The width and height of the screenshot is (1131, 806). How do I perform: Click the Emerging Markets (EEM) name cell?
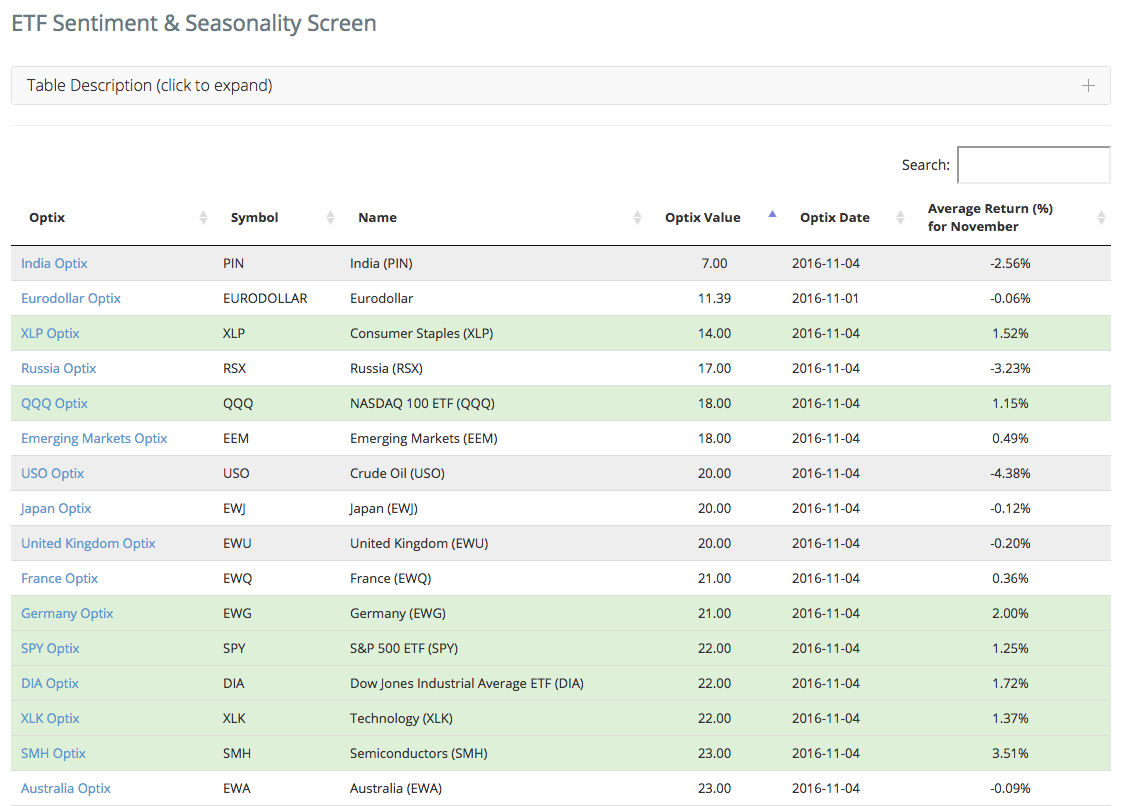coord(423,438)
